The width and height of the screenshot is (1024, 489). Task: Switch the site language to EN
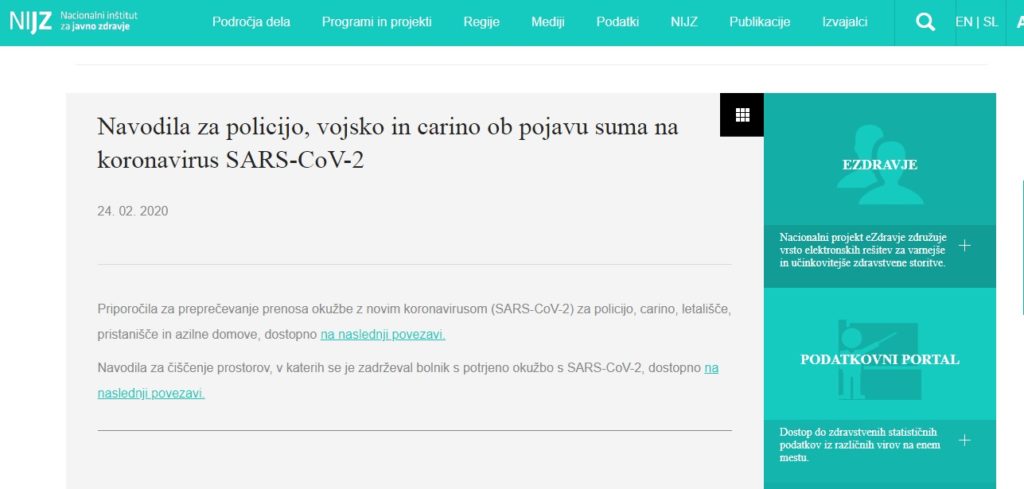(x=964, y=22)
